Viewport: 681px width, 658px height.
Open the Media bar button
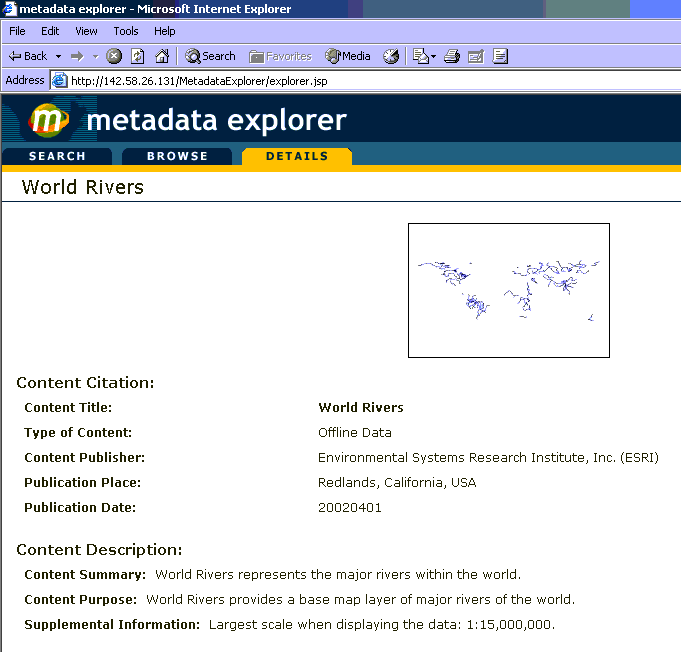click(347, 57)
